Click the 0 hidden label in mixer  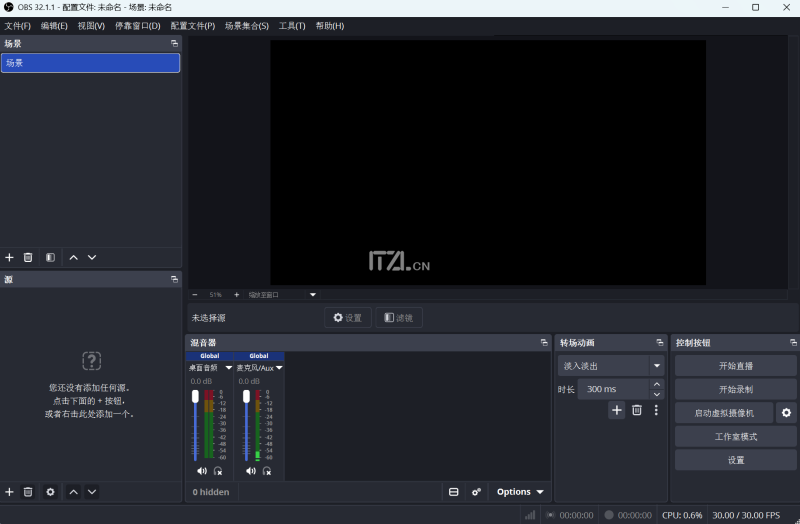pyautogui.click(x=211, y=492)
